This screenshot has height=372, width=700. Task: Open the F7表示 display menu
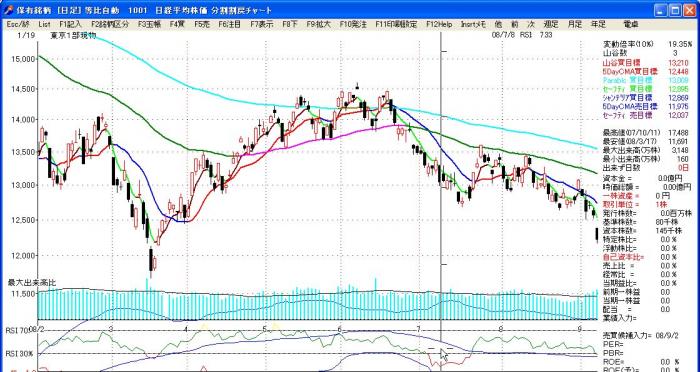(x=262, y=25)
